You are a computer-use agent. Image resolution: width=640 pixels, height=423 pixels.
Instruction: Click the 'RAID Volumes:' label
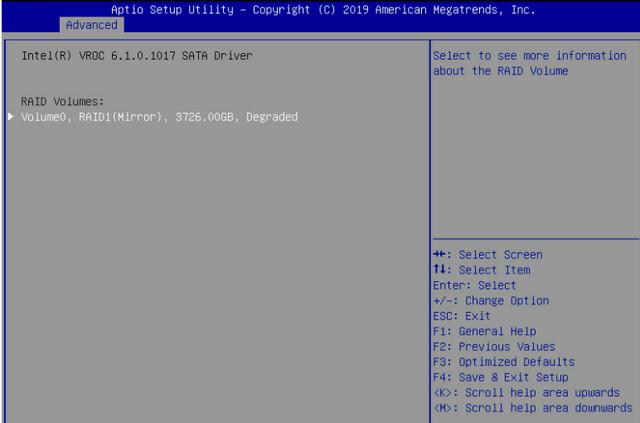point(62,102)
